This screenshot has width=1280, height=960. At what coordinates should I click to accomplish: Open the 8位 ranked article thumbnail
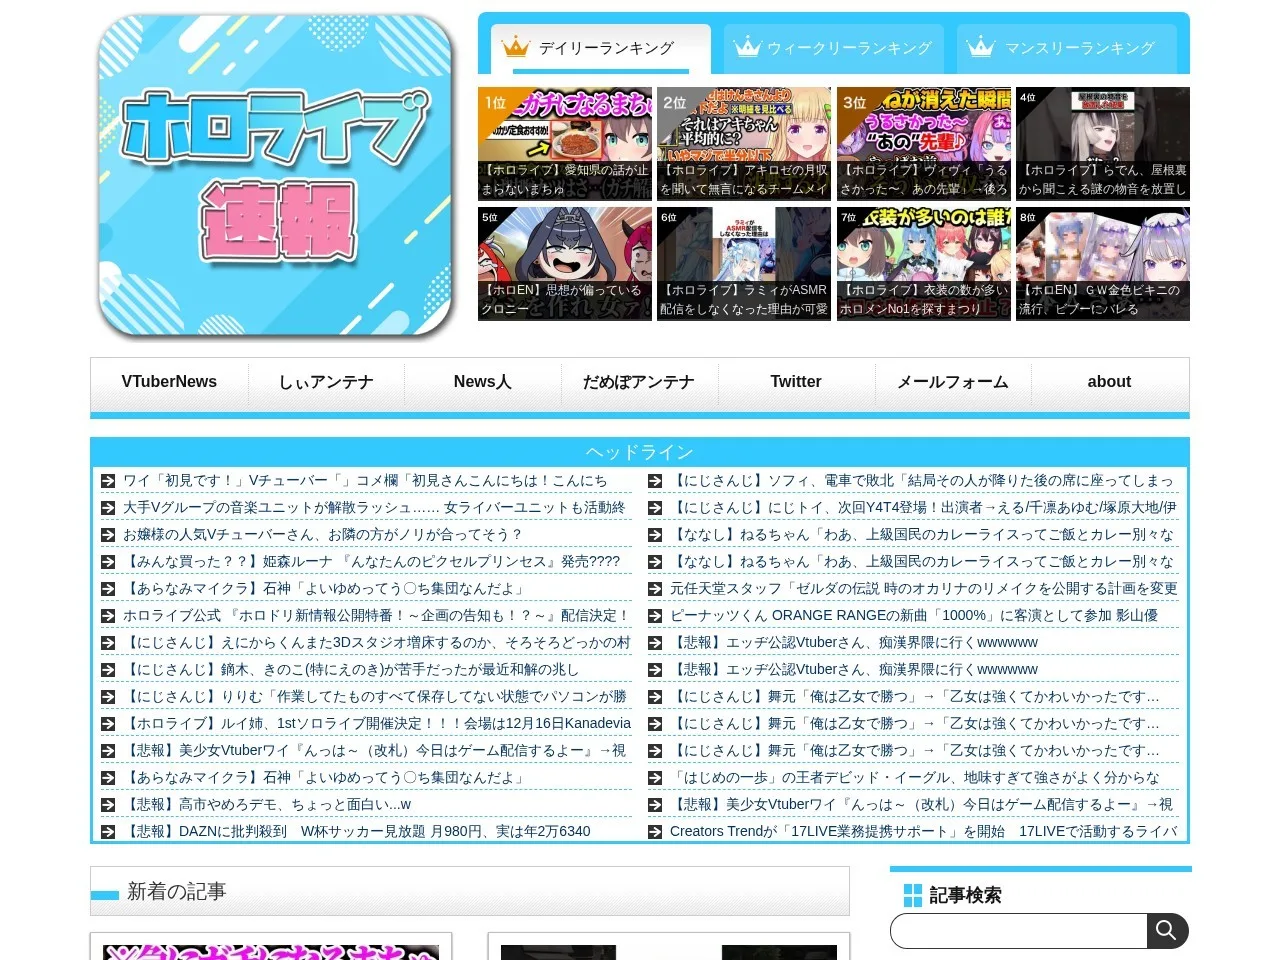1103,264
